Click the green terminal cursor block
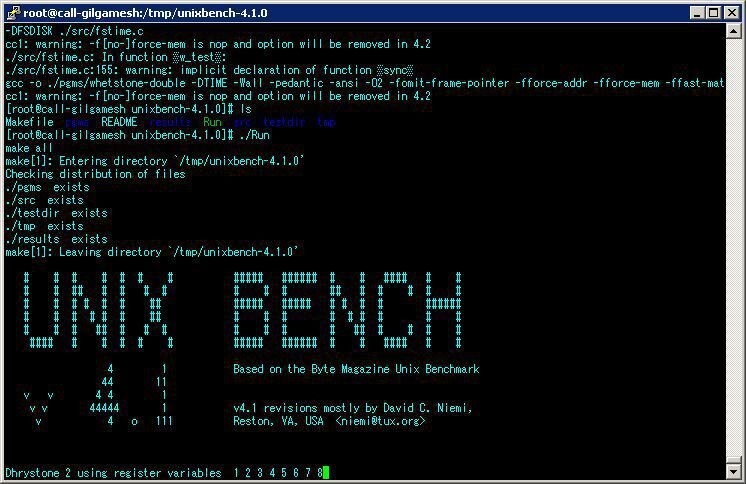Image resolution: width=746 pixels, height=484 pixels. pyautogui.click(x=326, y=473)
